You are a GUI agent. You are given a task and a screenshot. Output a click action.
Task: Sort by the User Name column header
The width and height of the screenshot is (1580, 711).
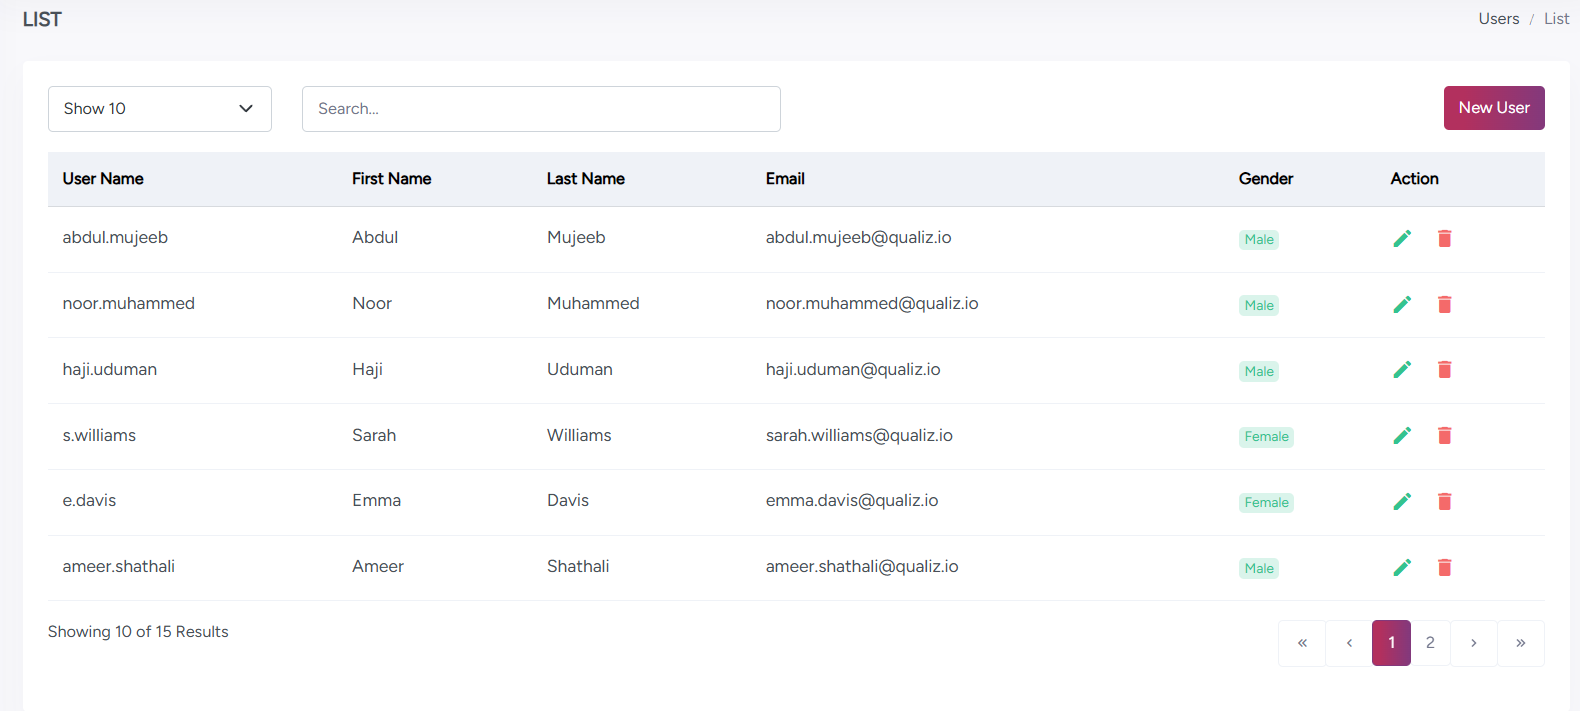[x=103, y=179]
